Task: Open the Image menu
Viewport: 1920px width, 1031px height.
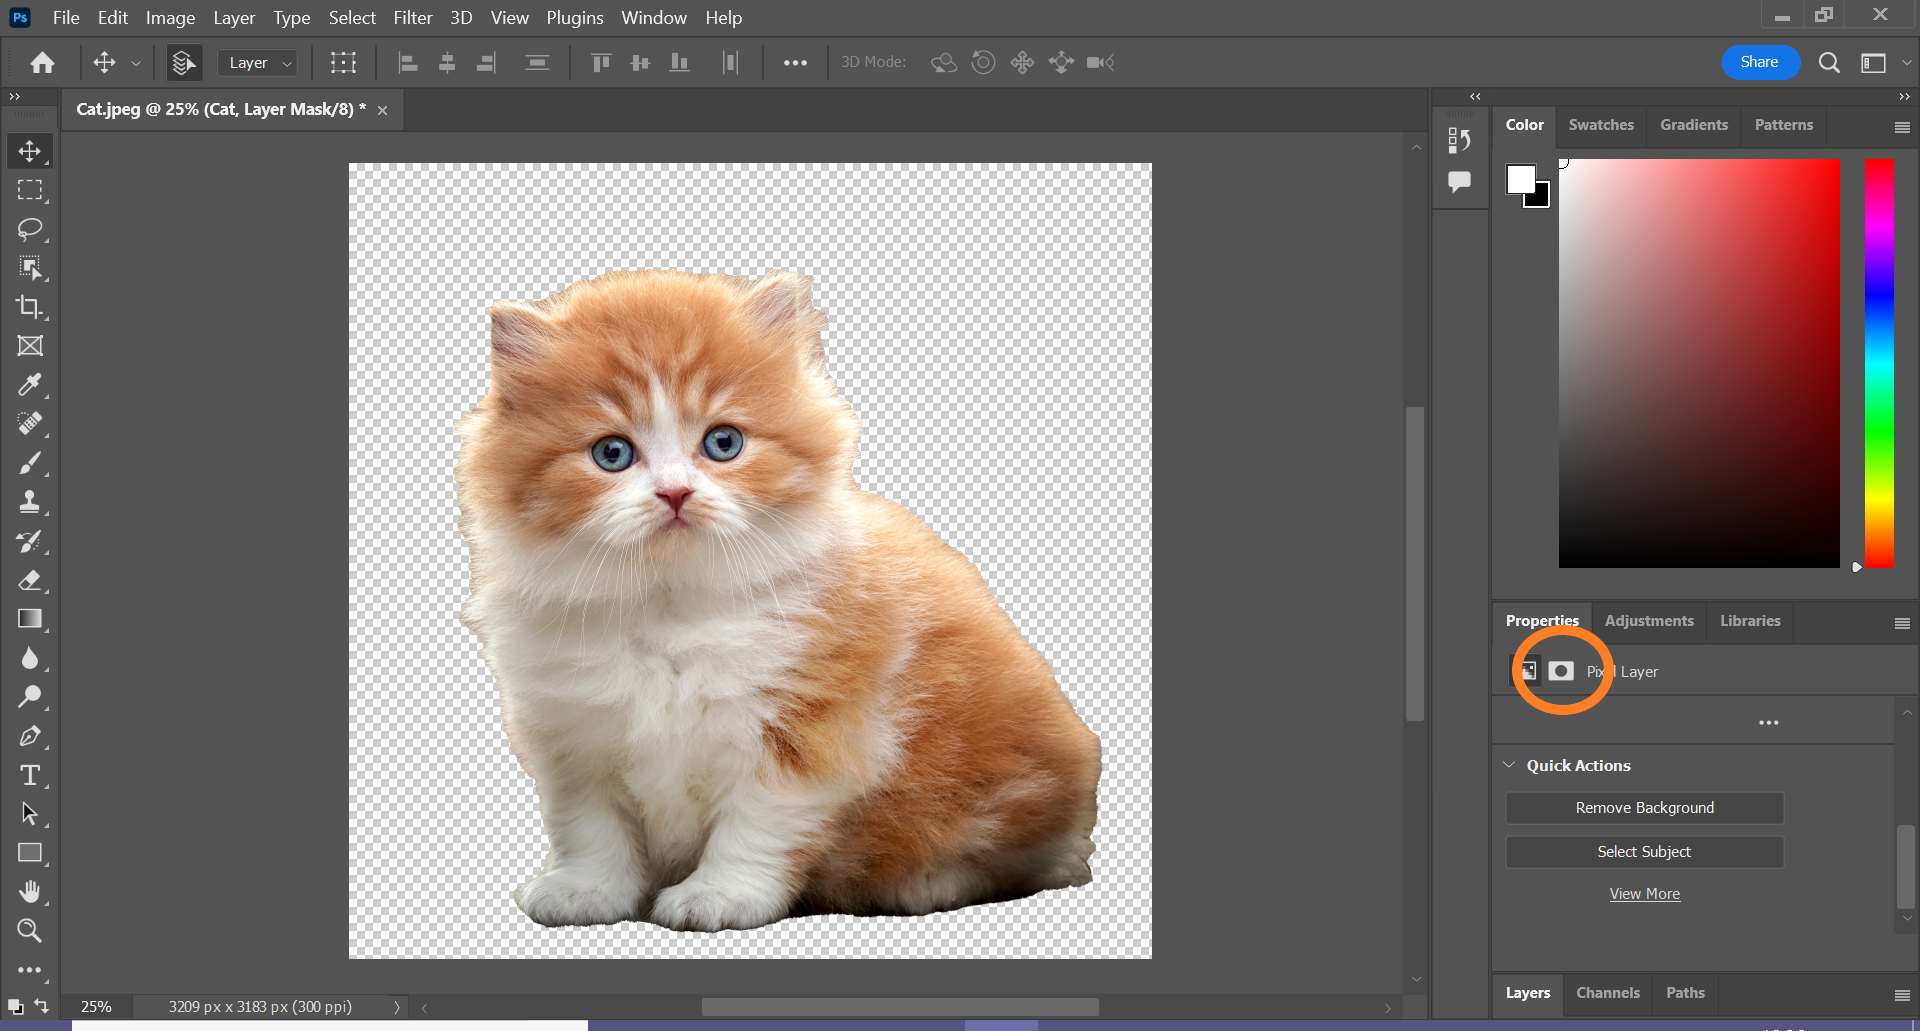Action: 170,18
